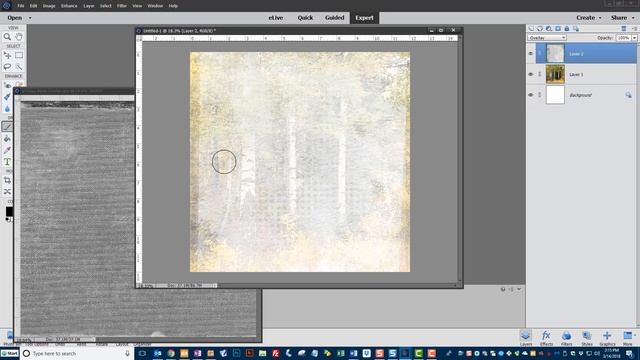Expand the Create dropdown arrow
The width and height of the screenshot is (640, 360).
pos(600,18)
